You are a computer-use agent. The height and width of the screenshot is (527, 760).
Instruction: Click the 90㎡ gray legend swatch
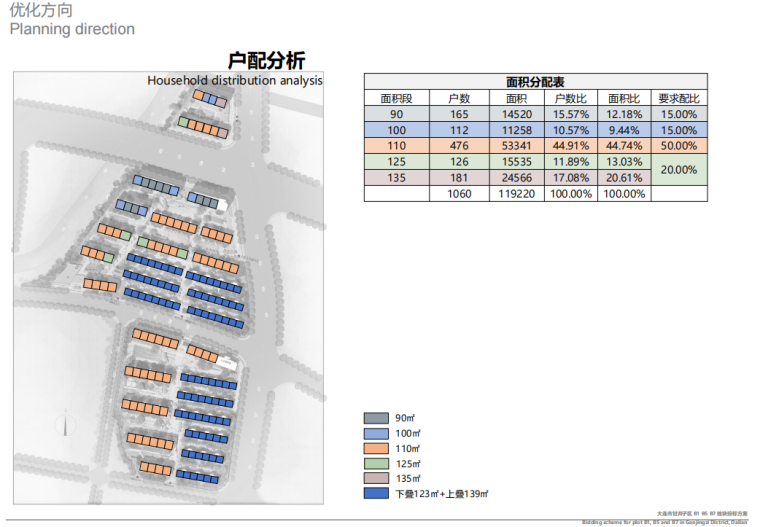click(x=378, y=418)
